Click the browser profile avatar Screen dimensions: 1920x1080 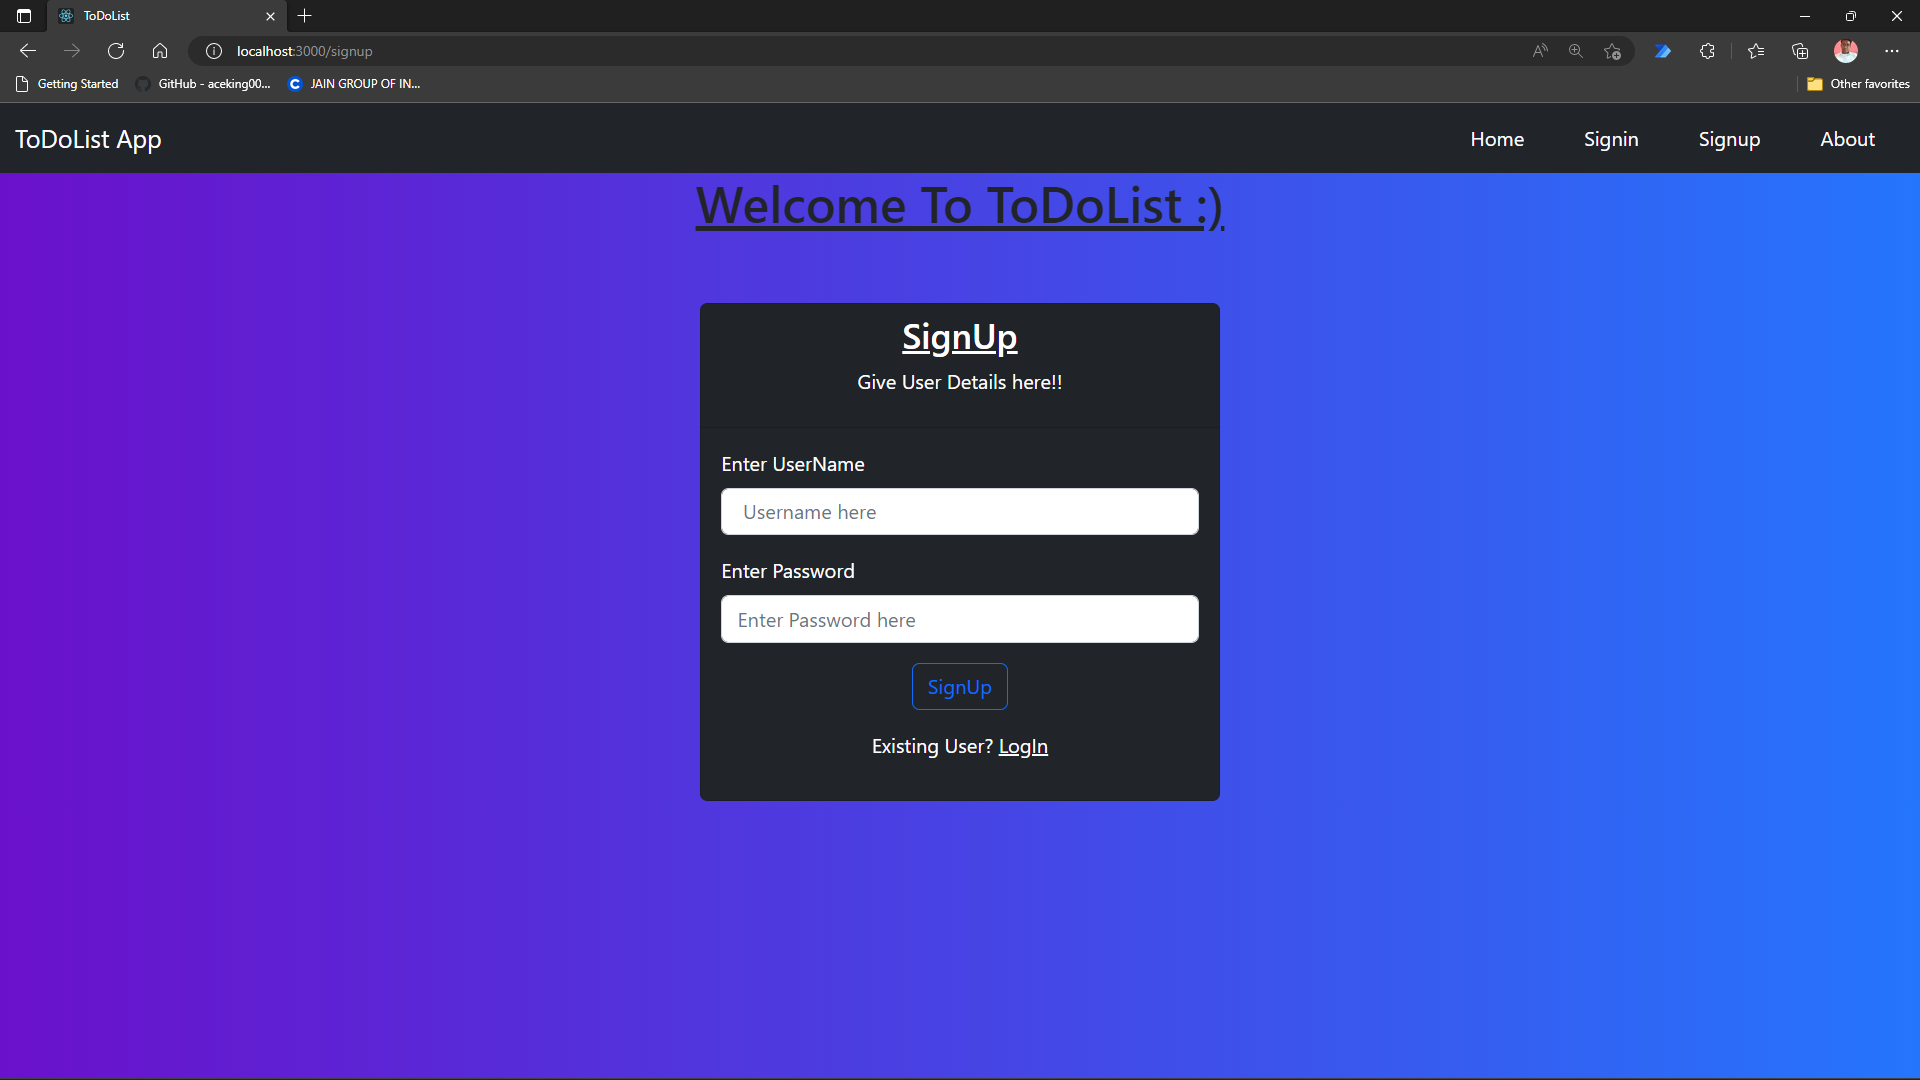(x=1847, y=50)
